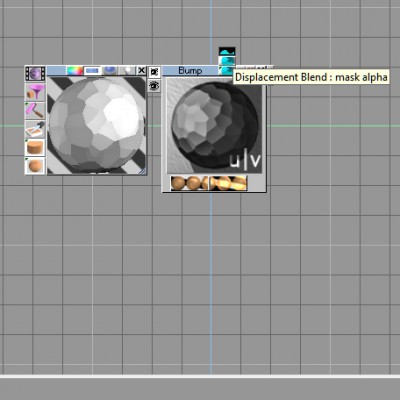The image size is (400, 400).
Task: Open the rainbow color shader panel
Action: (x=75, y=71)
